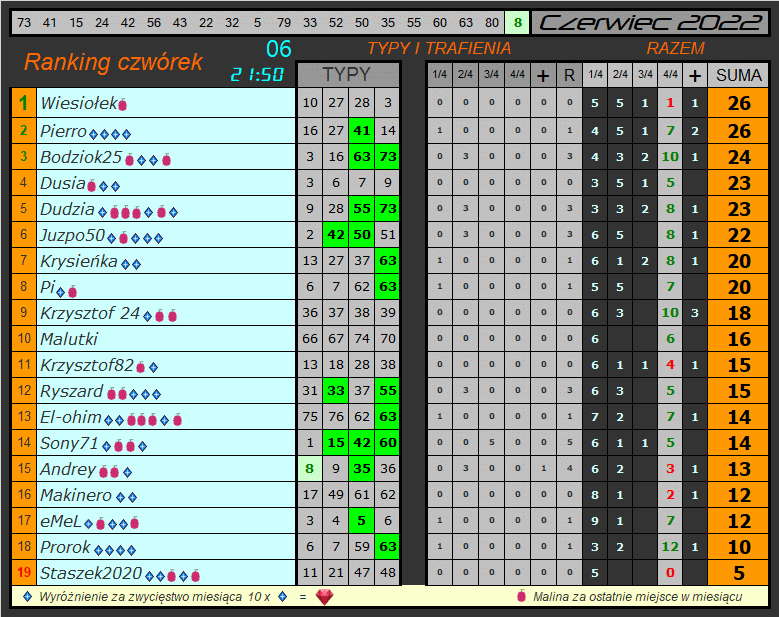
Task: Select player name Prorok
Action: pyautogui.click(x=66, y=547)
